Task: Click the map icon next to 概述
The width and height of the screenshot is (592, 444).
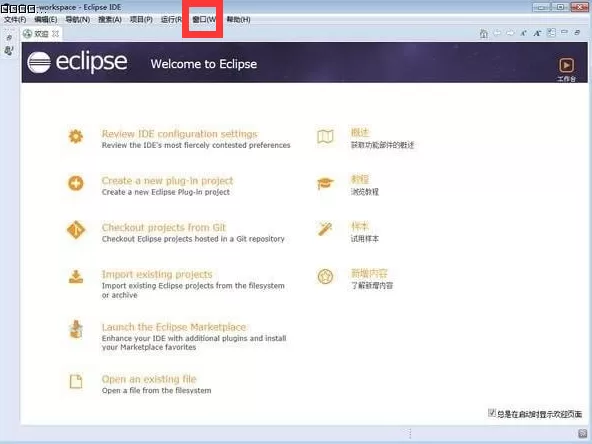Action: point(325,137)
